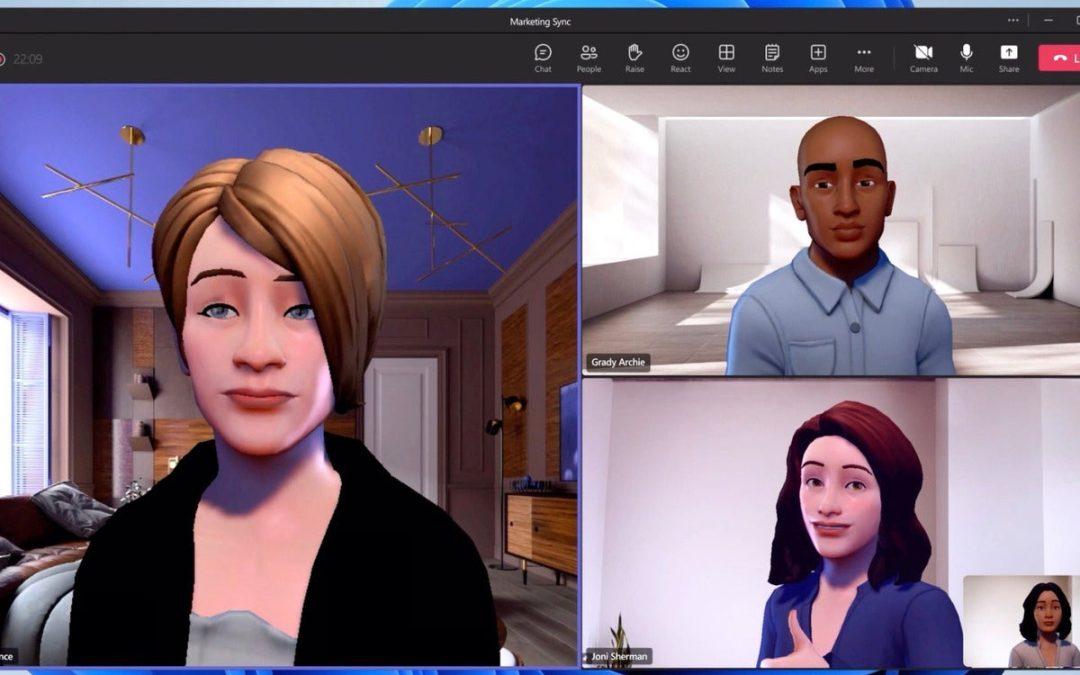
Task: Click the Grady Archie name label
Action: [x=617, y=362]
